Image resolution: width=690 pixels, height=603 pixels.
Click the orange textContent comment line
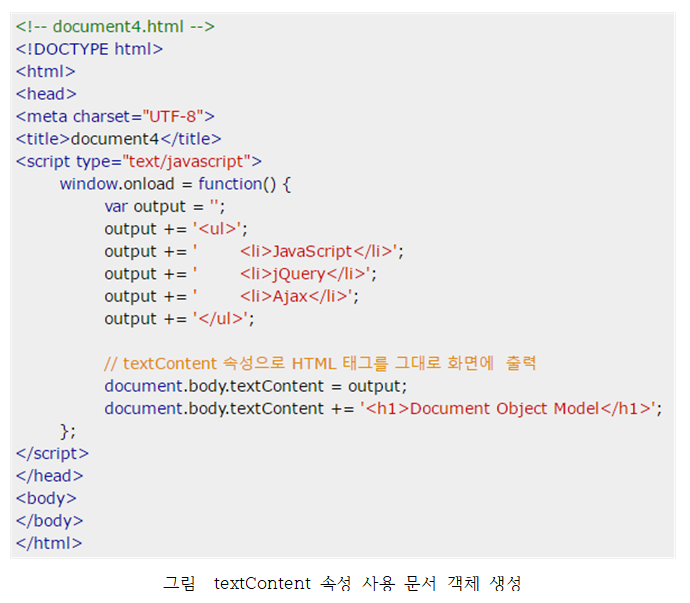pyautogui.click(x=320, y=364)
